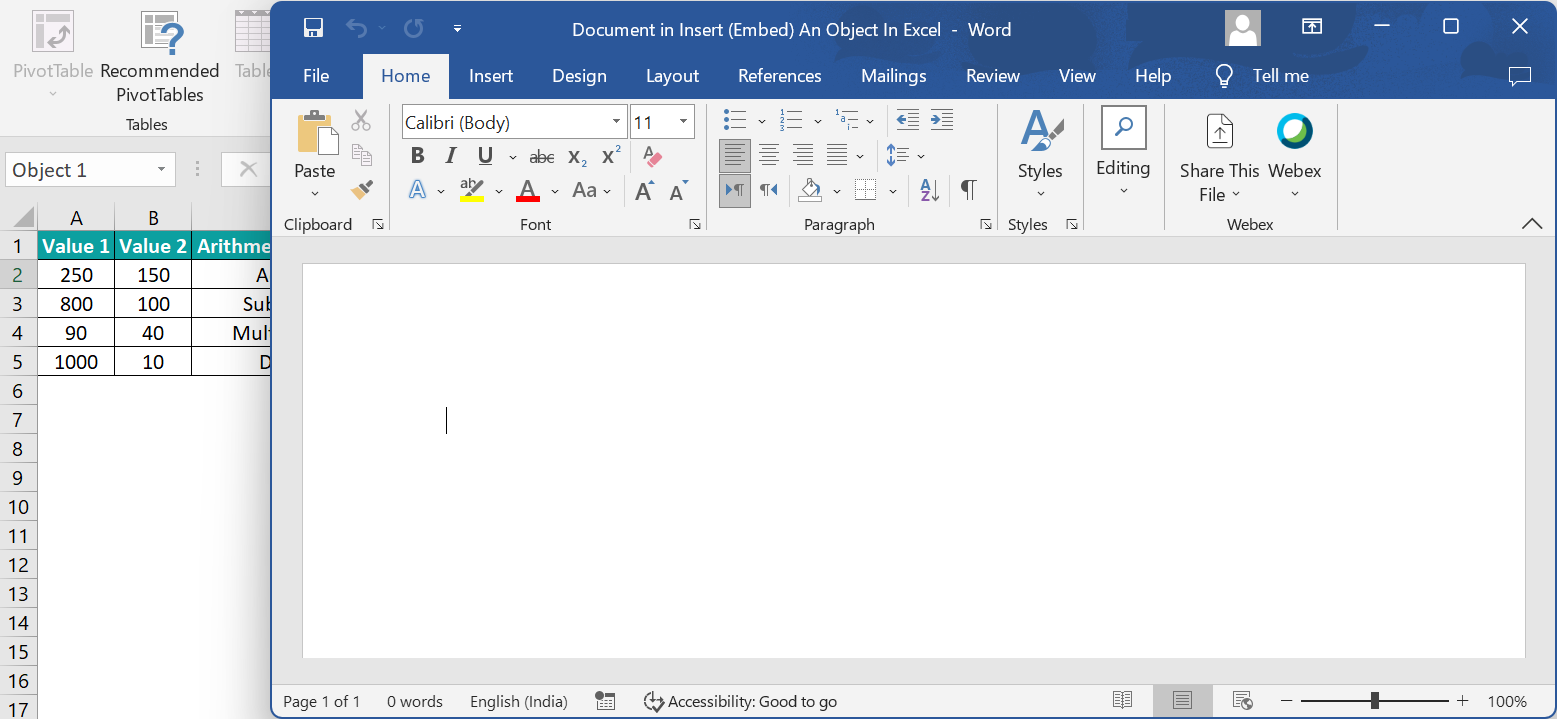Open the Editing search group
1557x719 pixels.
1123,152
